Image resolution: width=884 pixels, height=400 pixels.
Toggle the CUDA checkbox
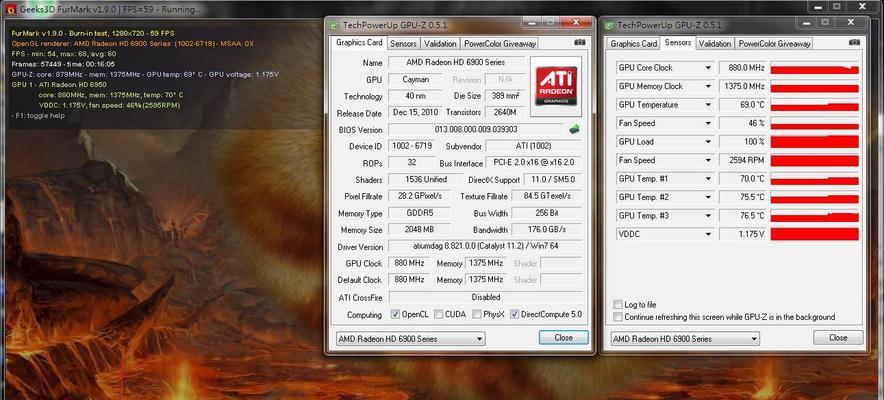pyautogui.click(x=439, y=314)
